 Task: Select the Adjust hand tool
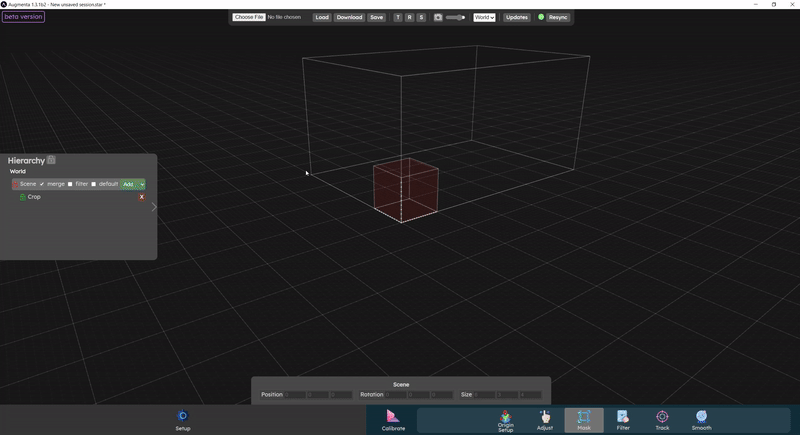(545, 417)
